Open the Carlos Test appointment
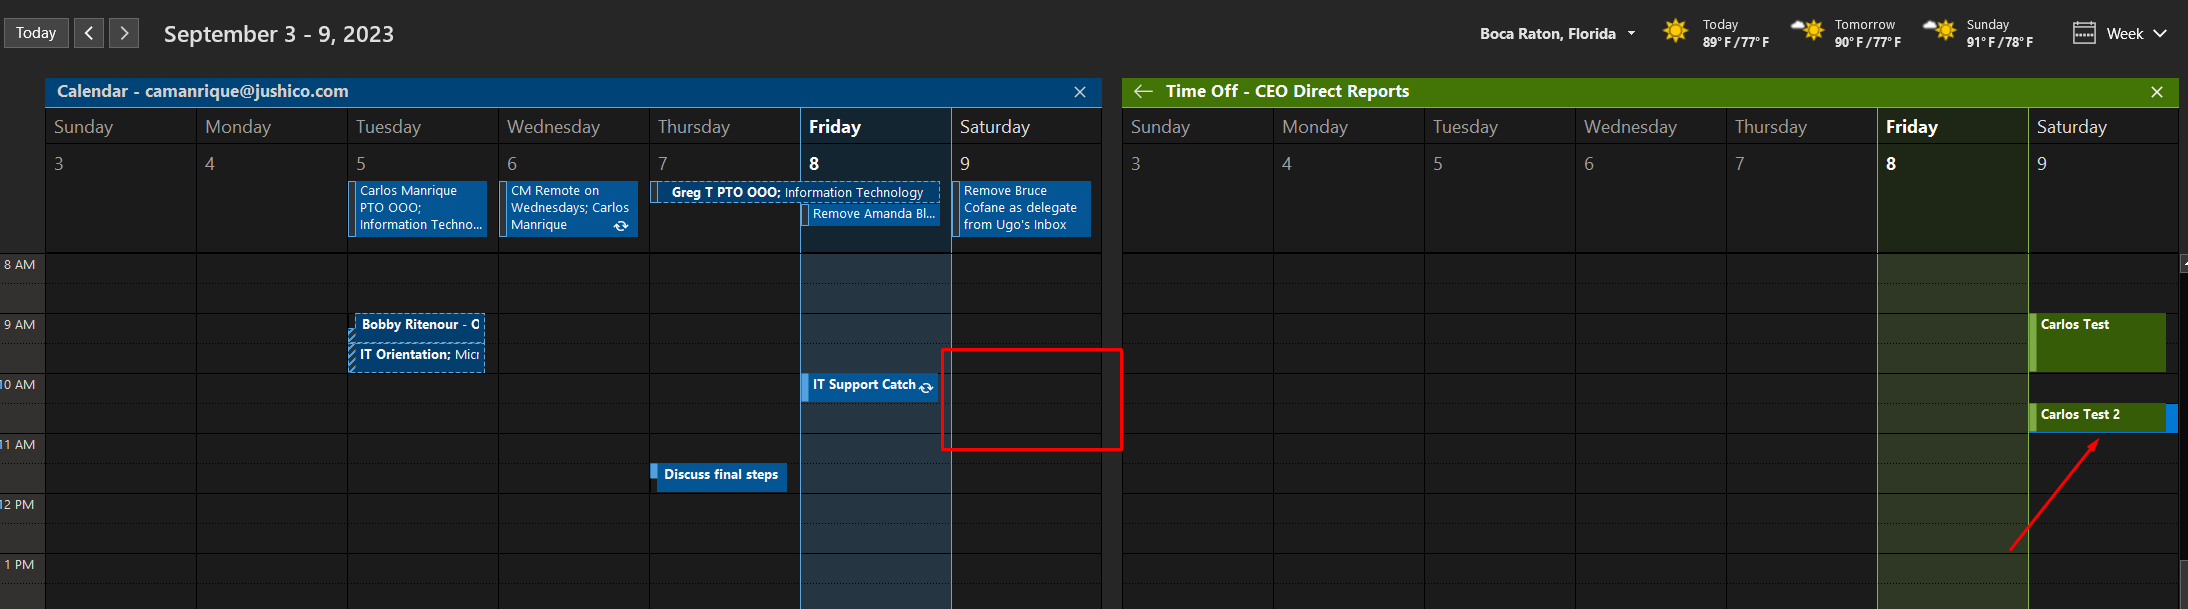The width and height of the screenshot is (2188, 609). [x=2098, y=342]
